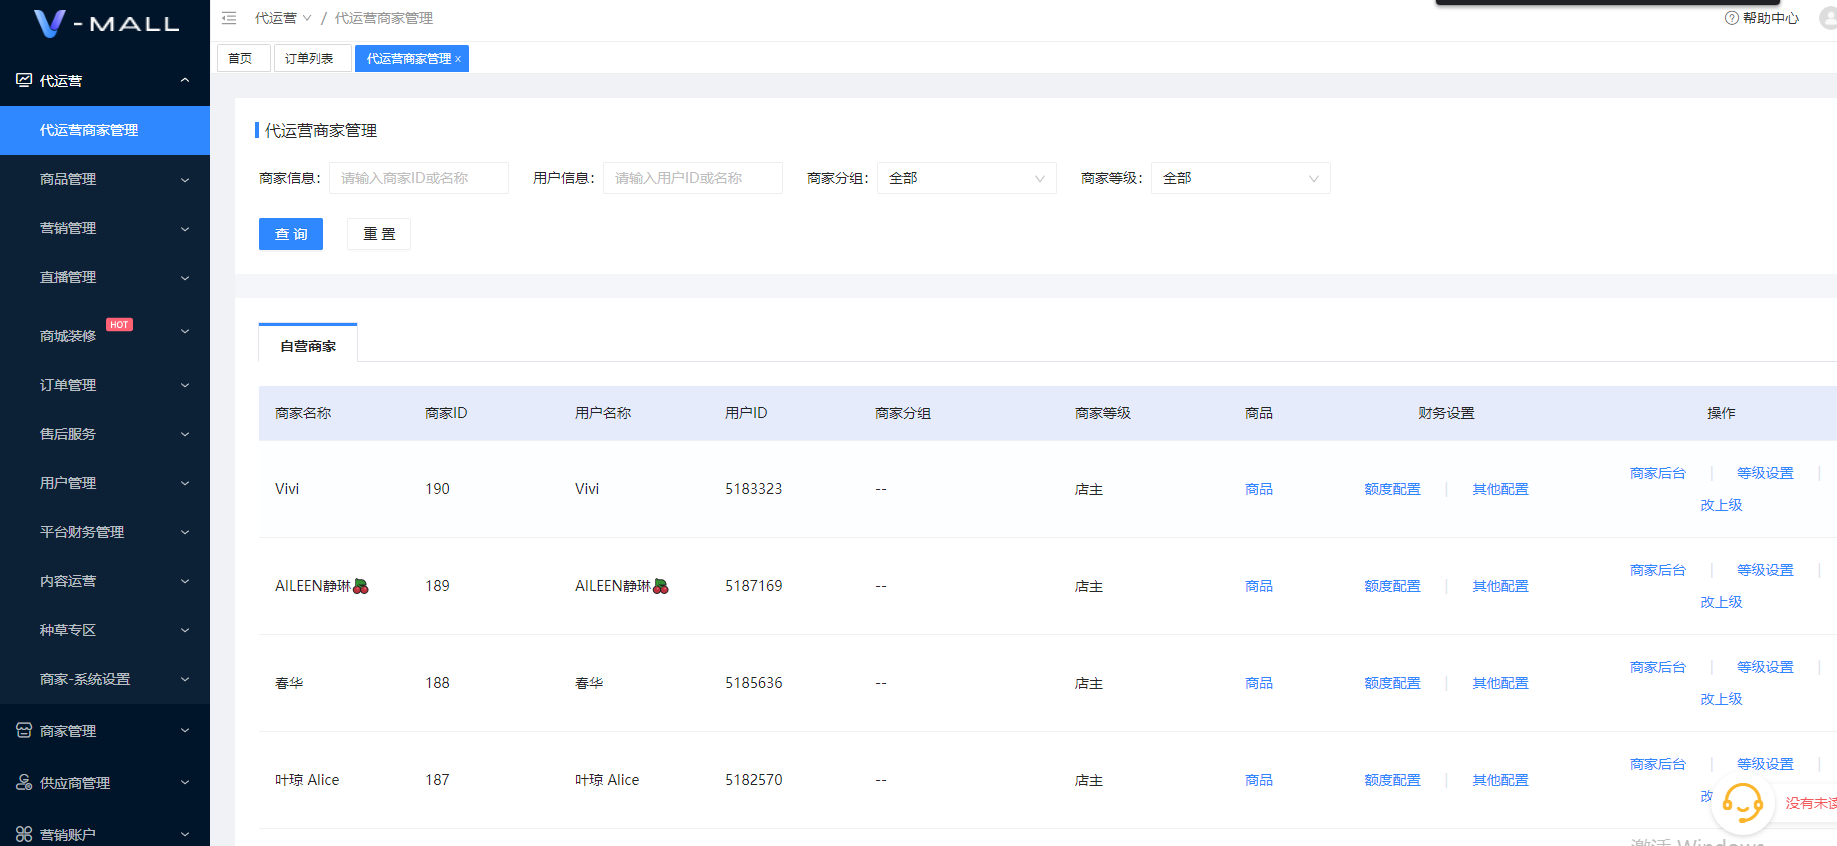
Task: Open 商品 link for AILEEN静琳
Action: click(x=1259, y=586)
